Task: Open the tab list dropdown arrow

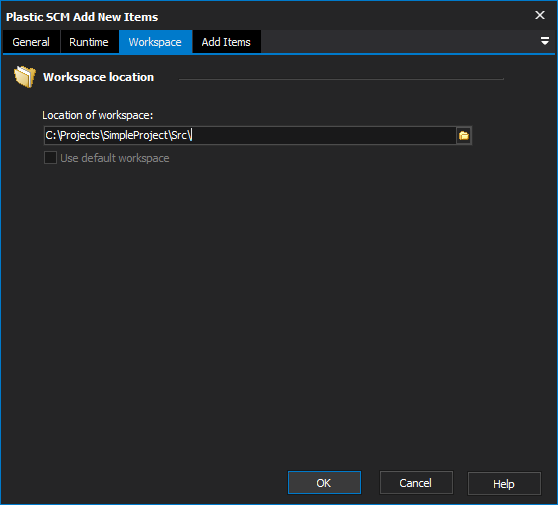Action: tap(544, 41)
